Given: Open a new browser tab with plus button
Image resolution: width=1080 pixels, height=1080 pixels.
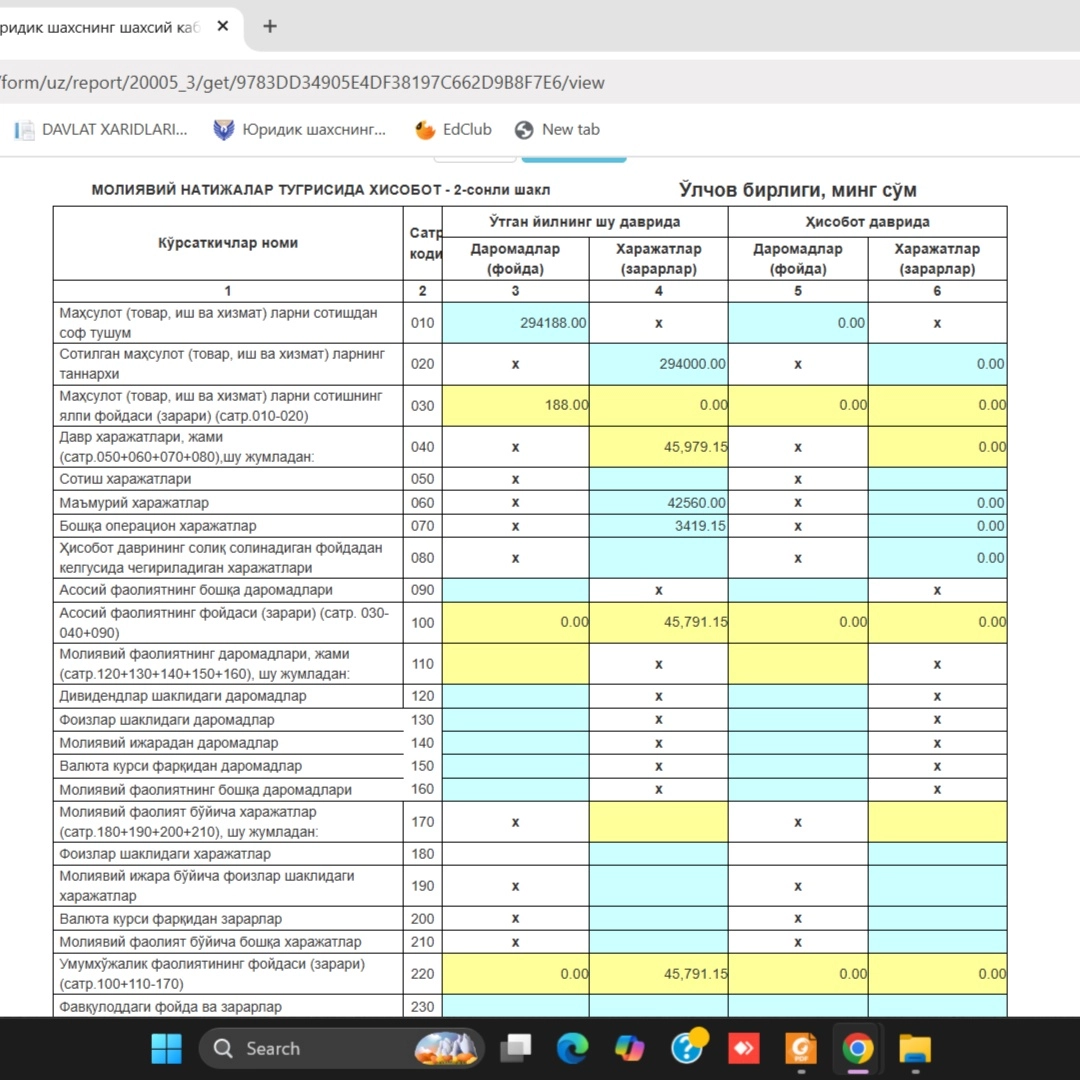Looking at the screenshot, I should coord(269,26).
